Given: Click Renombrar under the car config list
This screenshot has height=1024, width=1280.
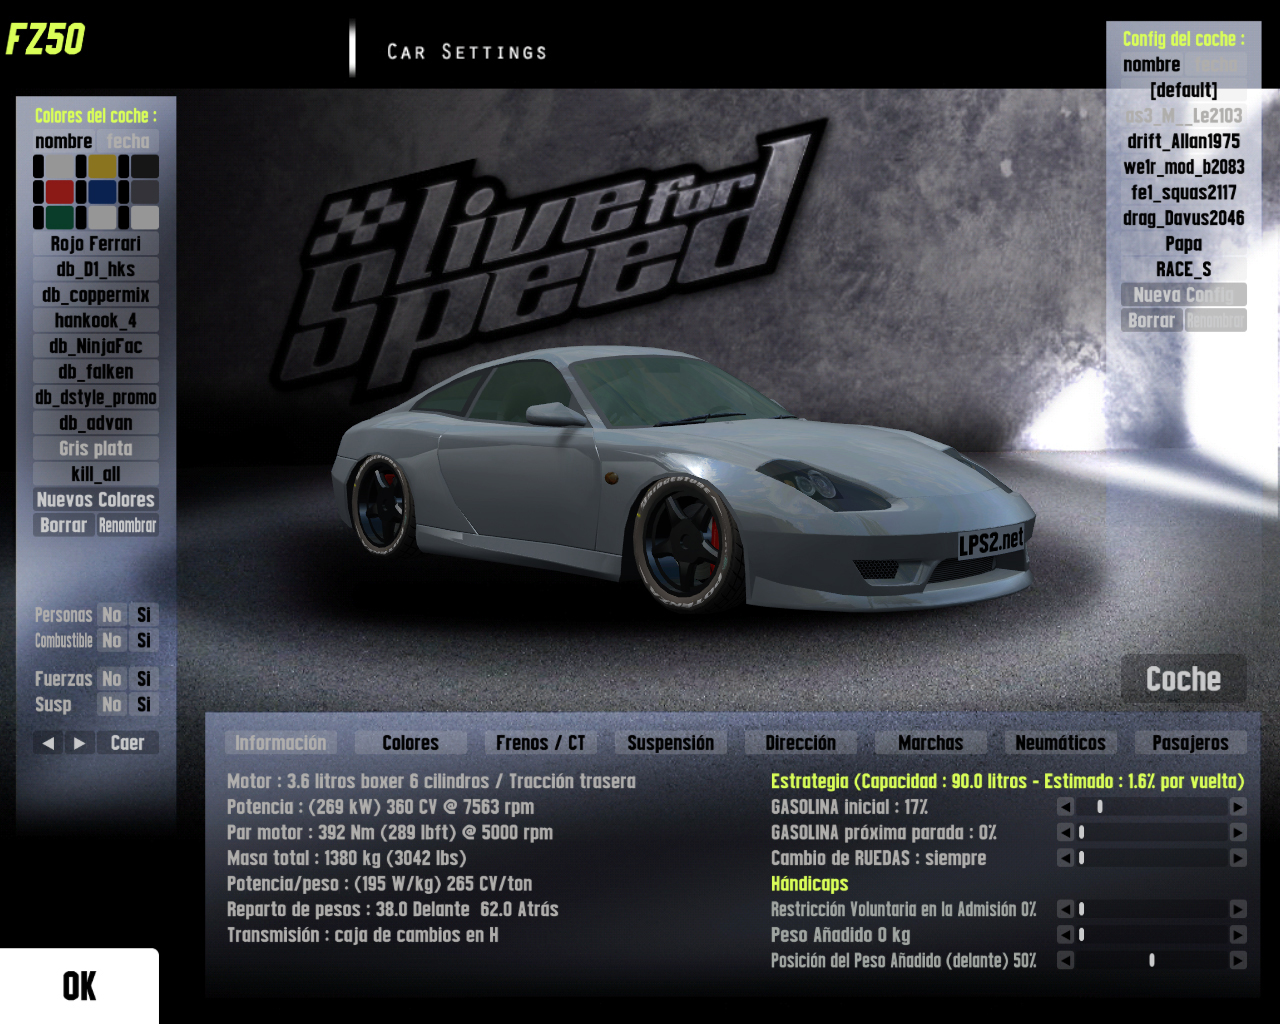Looking at the screenshot, I should tap(1216, 321).
